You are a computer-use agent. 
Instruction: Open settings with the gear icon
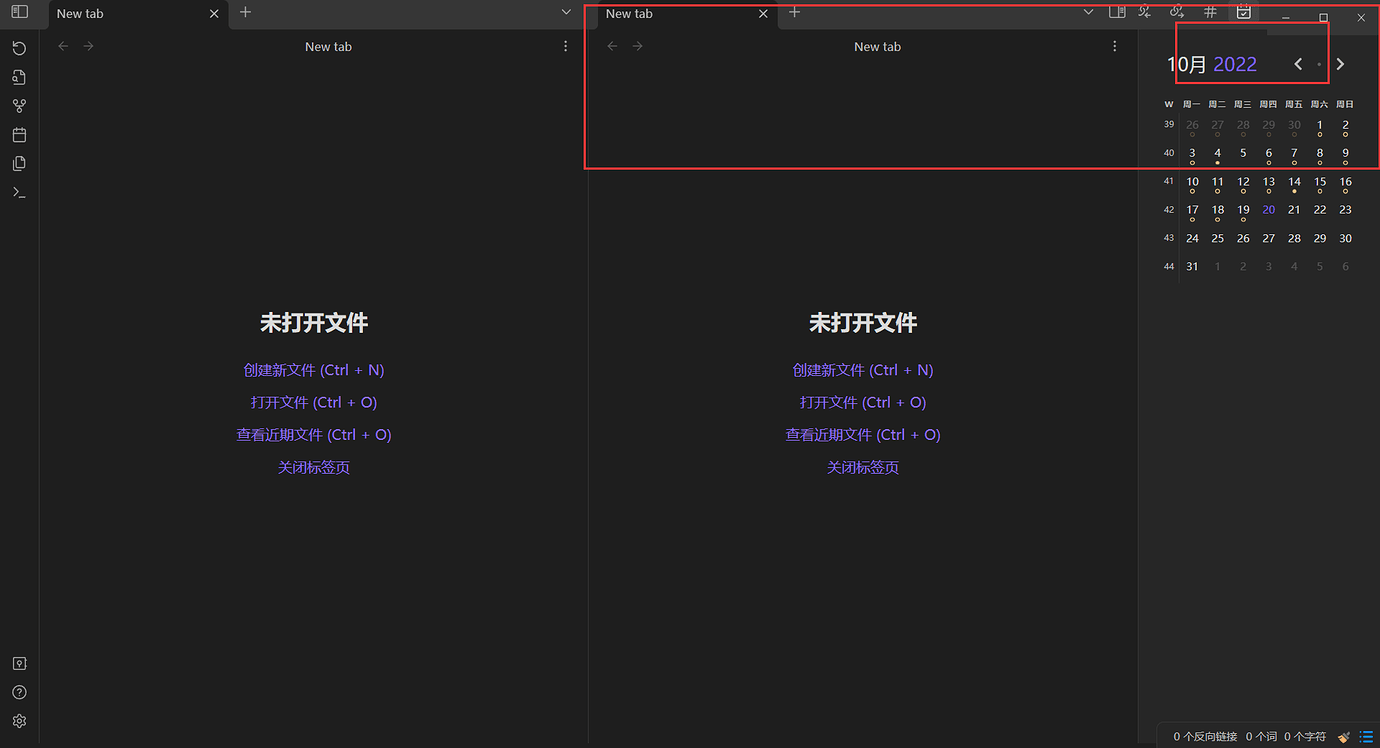[19, 720]
